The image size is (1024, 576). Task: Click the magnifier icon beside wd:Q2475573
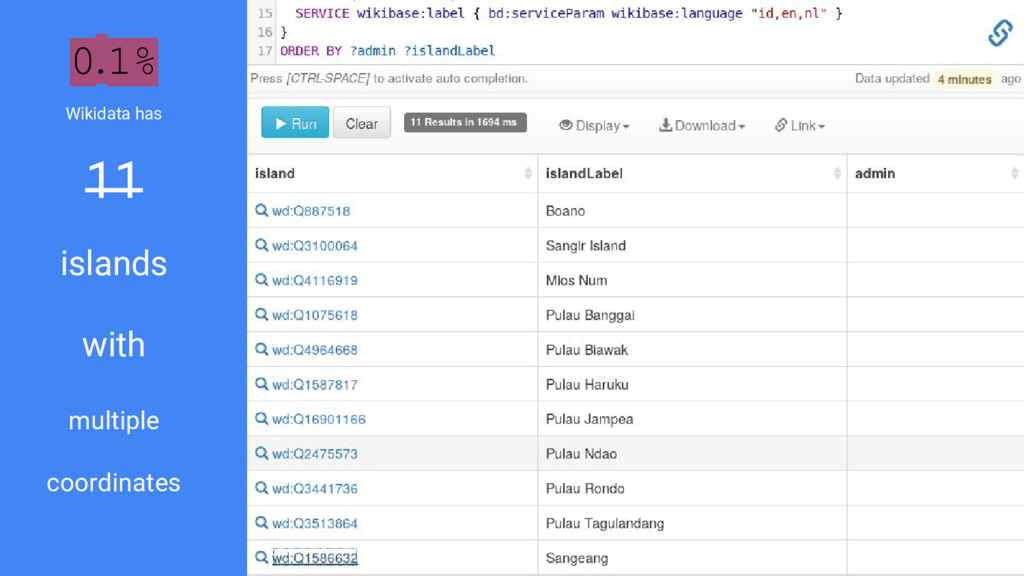(x=261, y=453)
